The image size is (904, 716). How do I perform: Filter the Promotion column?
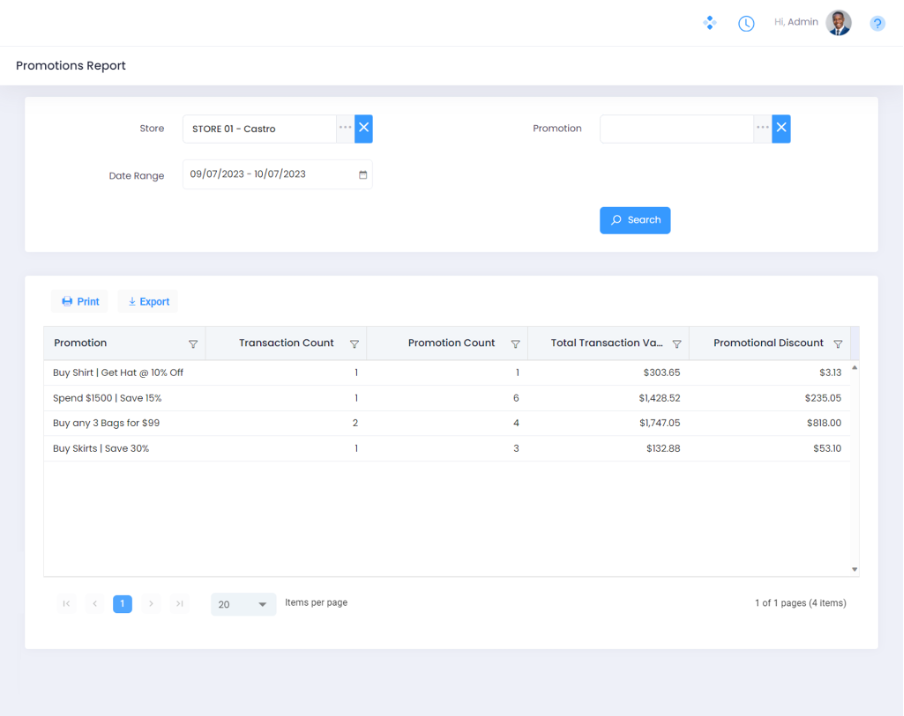(x=193, y=344)
